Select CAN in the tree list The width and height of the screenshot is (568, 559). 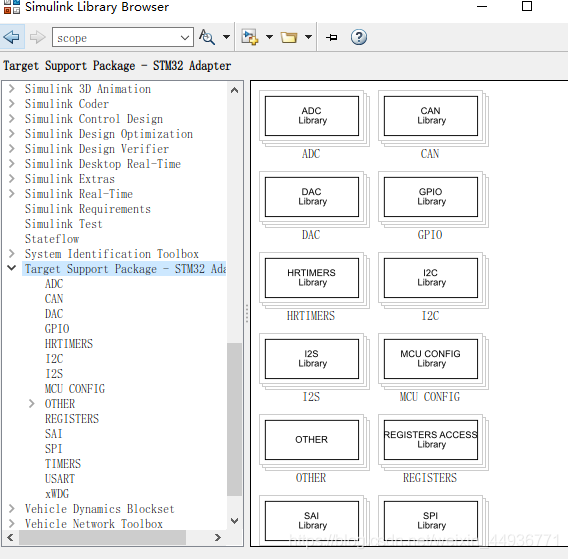click(54, 299)
